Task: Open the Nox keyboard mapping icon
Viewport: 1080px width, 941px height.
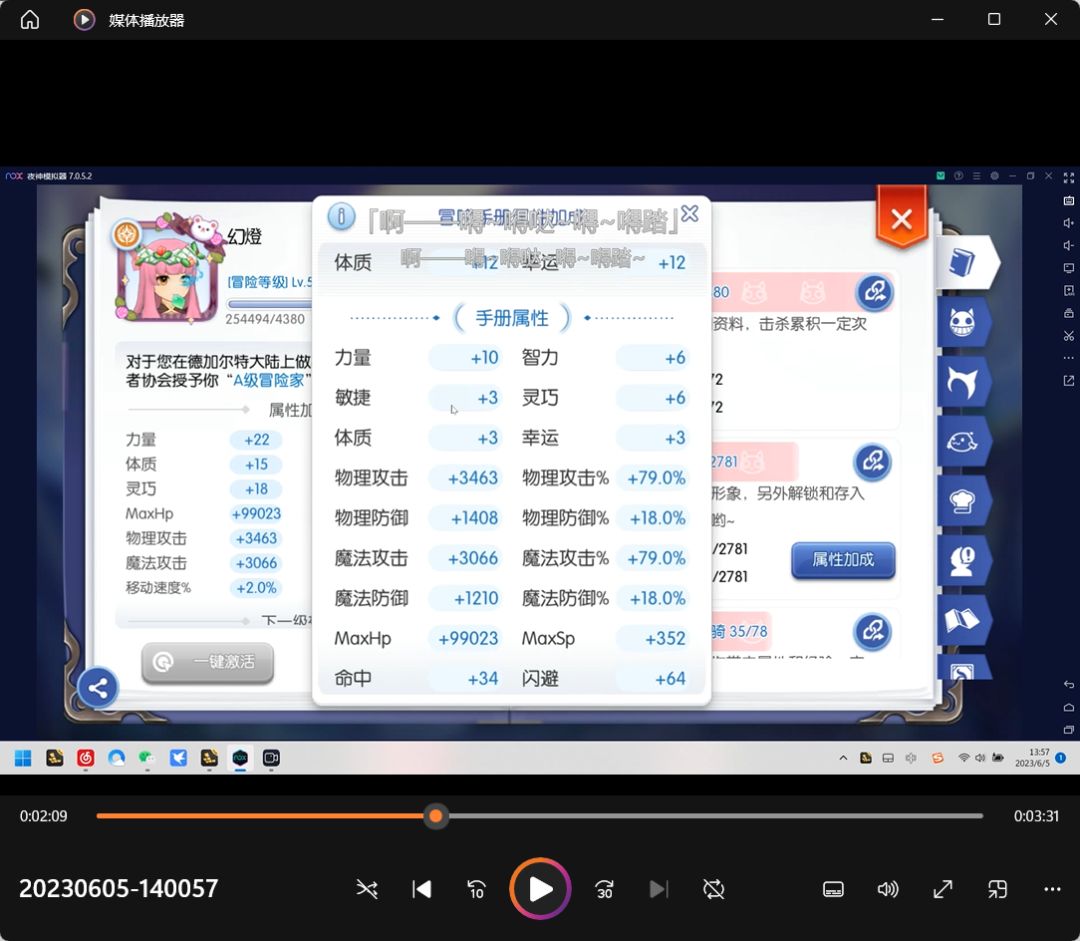Action: click(x=1068, y=200)
